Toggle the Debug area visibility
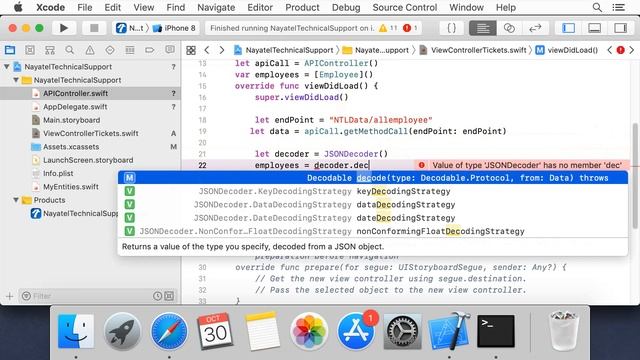This screenshot has height=360, width=640. click(594, 28)
